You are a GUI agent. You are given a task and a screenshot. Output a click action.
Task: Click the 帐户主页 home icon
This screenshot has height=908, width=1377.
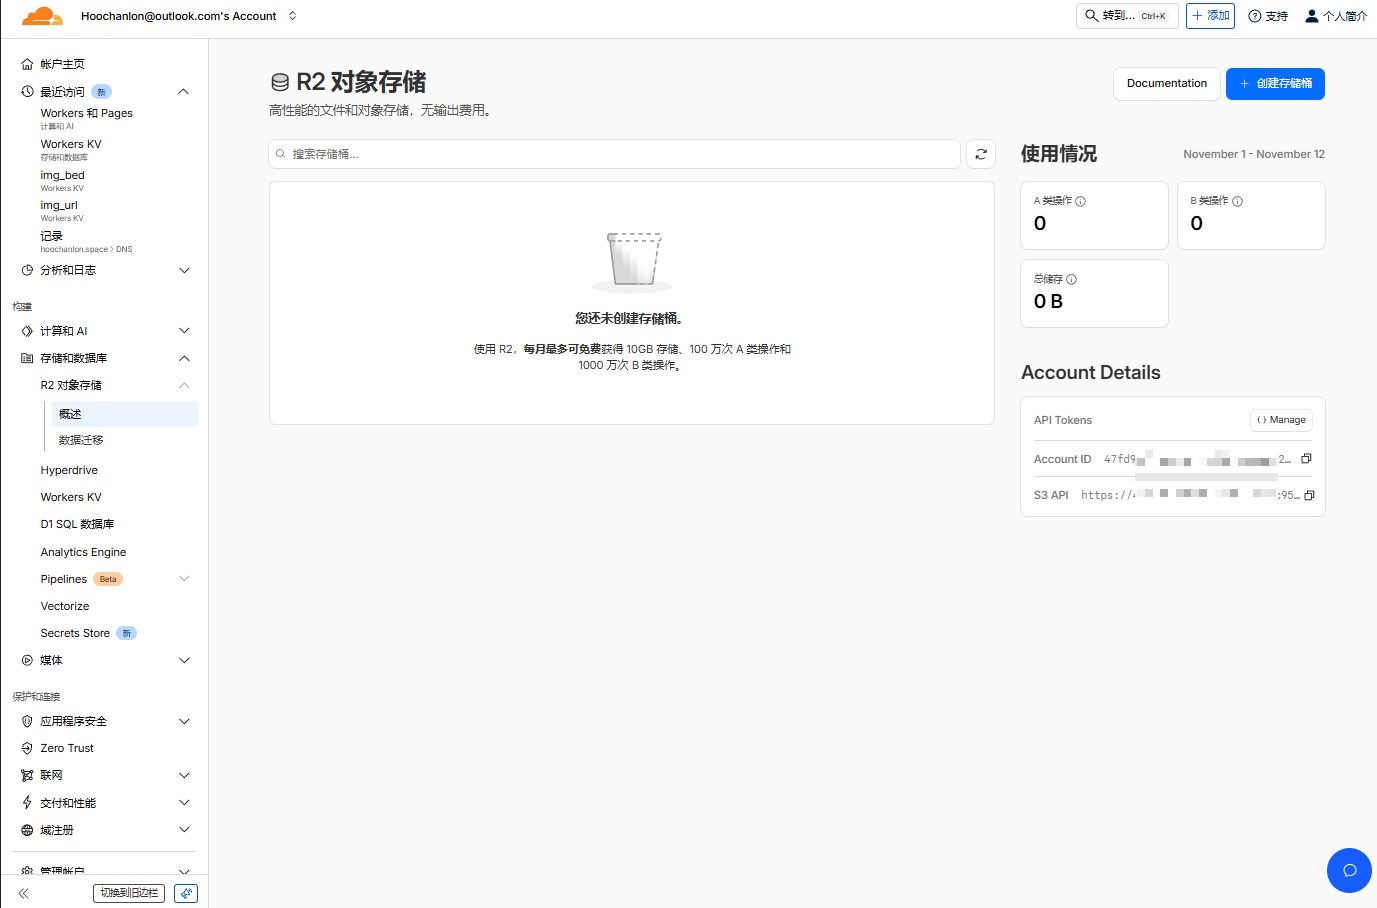[x=27, y=64]
